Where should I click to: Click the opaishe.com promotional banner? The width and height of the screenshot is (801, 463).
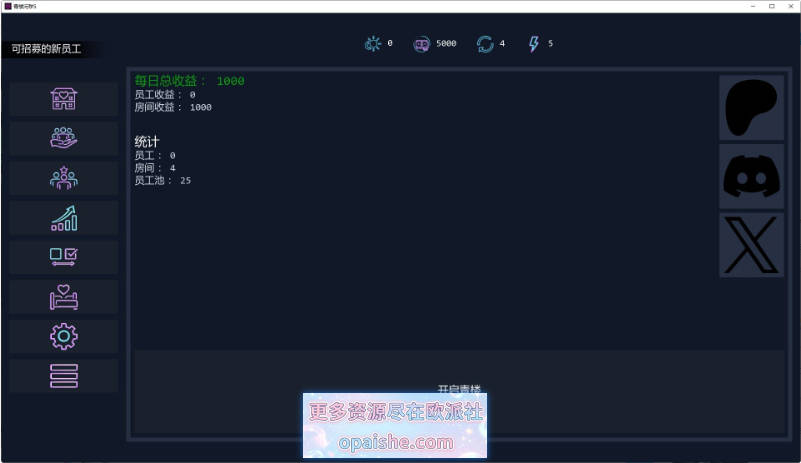(394, 425)
